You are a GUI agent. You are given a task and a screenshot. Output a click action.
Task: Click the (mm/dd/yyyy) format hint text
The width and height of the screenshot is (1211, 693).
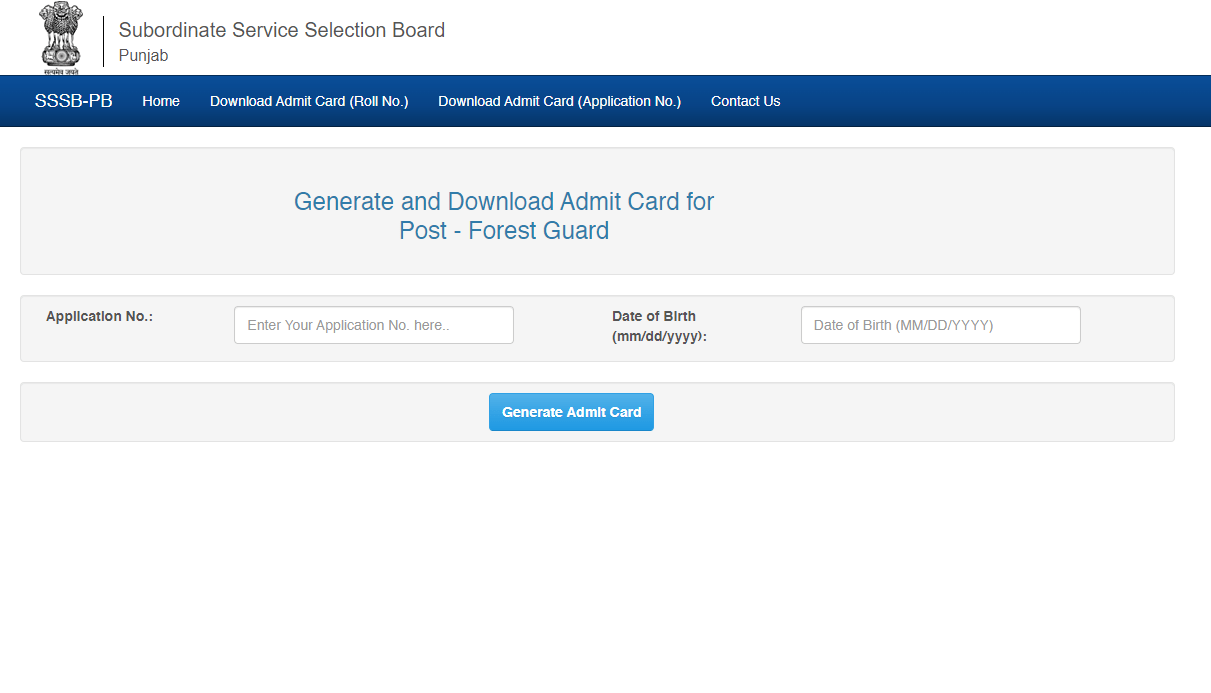click(x=659, y=337)
